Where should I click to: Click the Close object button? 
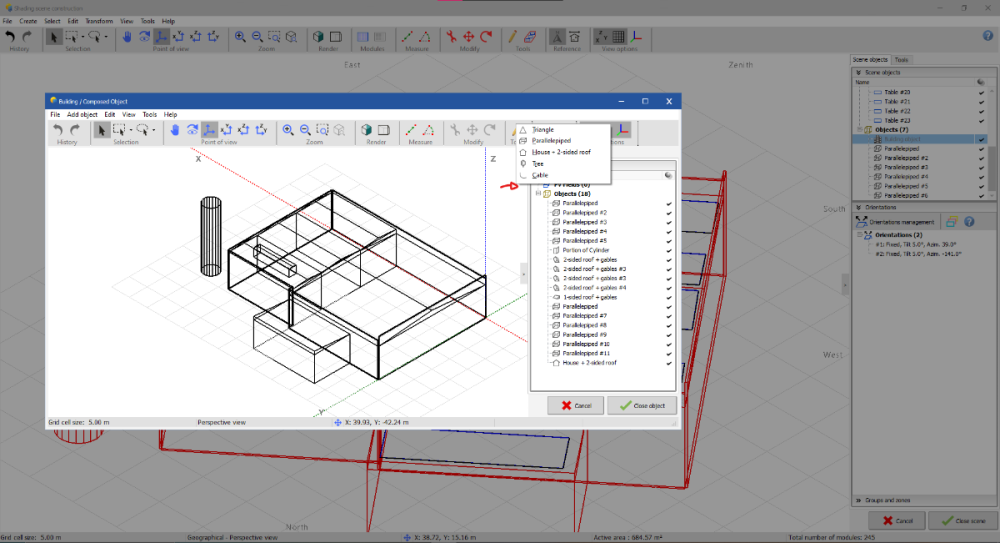click(x=642, y=405)
